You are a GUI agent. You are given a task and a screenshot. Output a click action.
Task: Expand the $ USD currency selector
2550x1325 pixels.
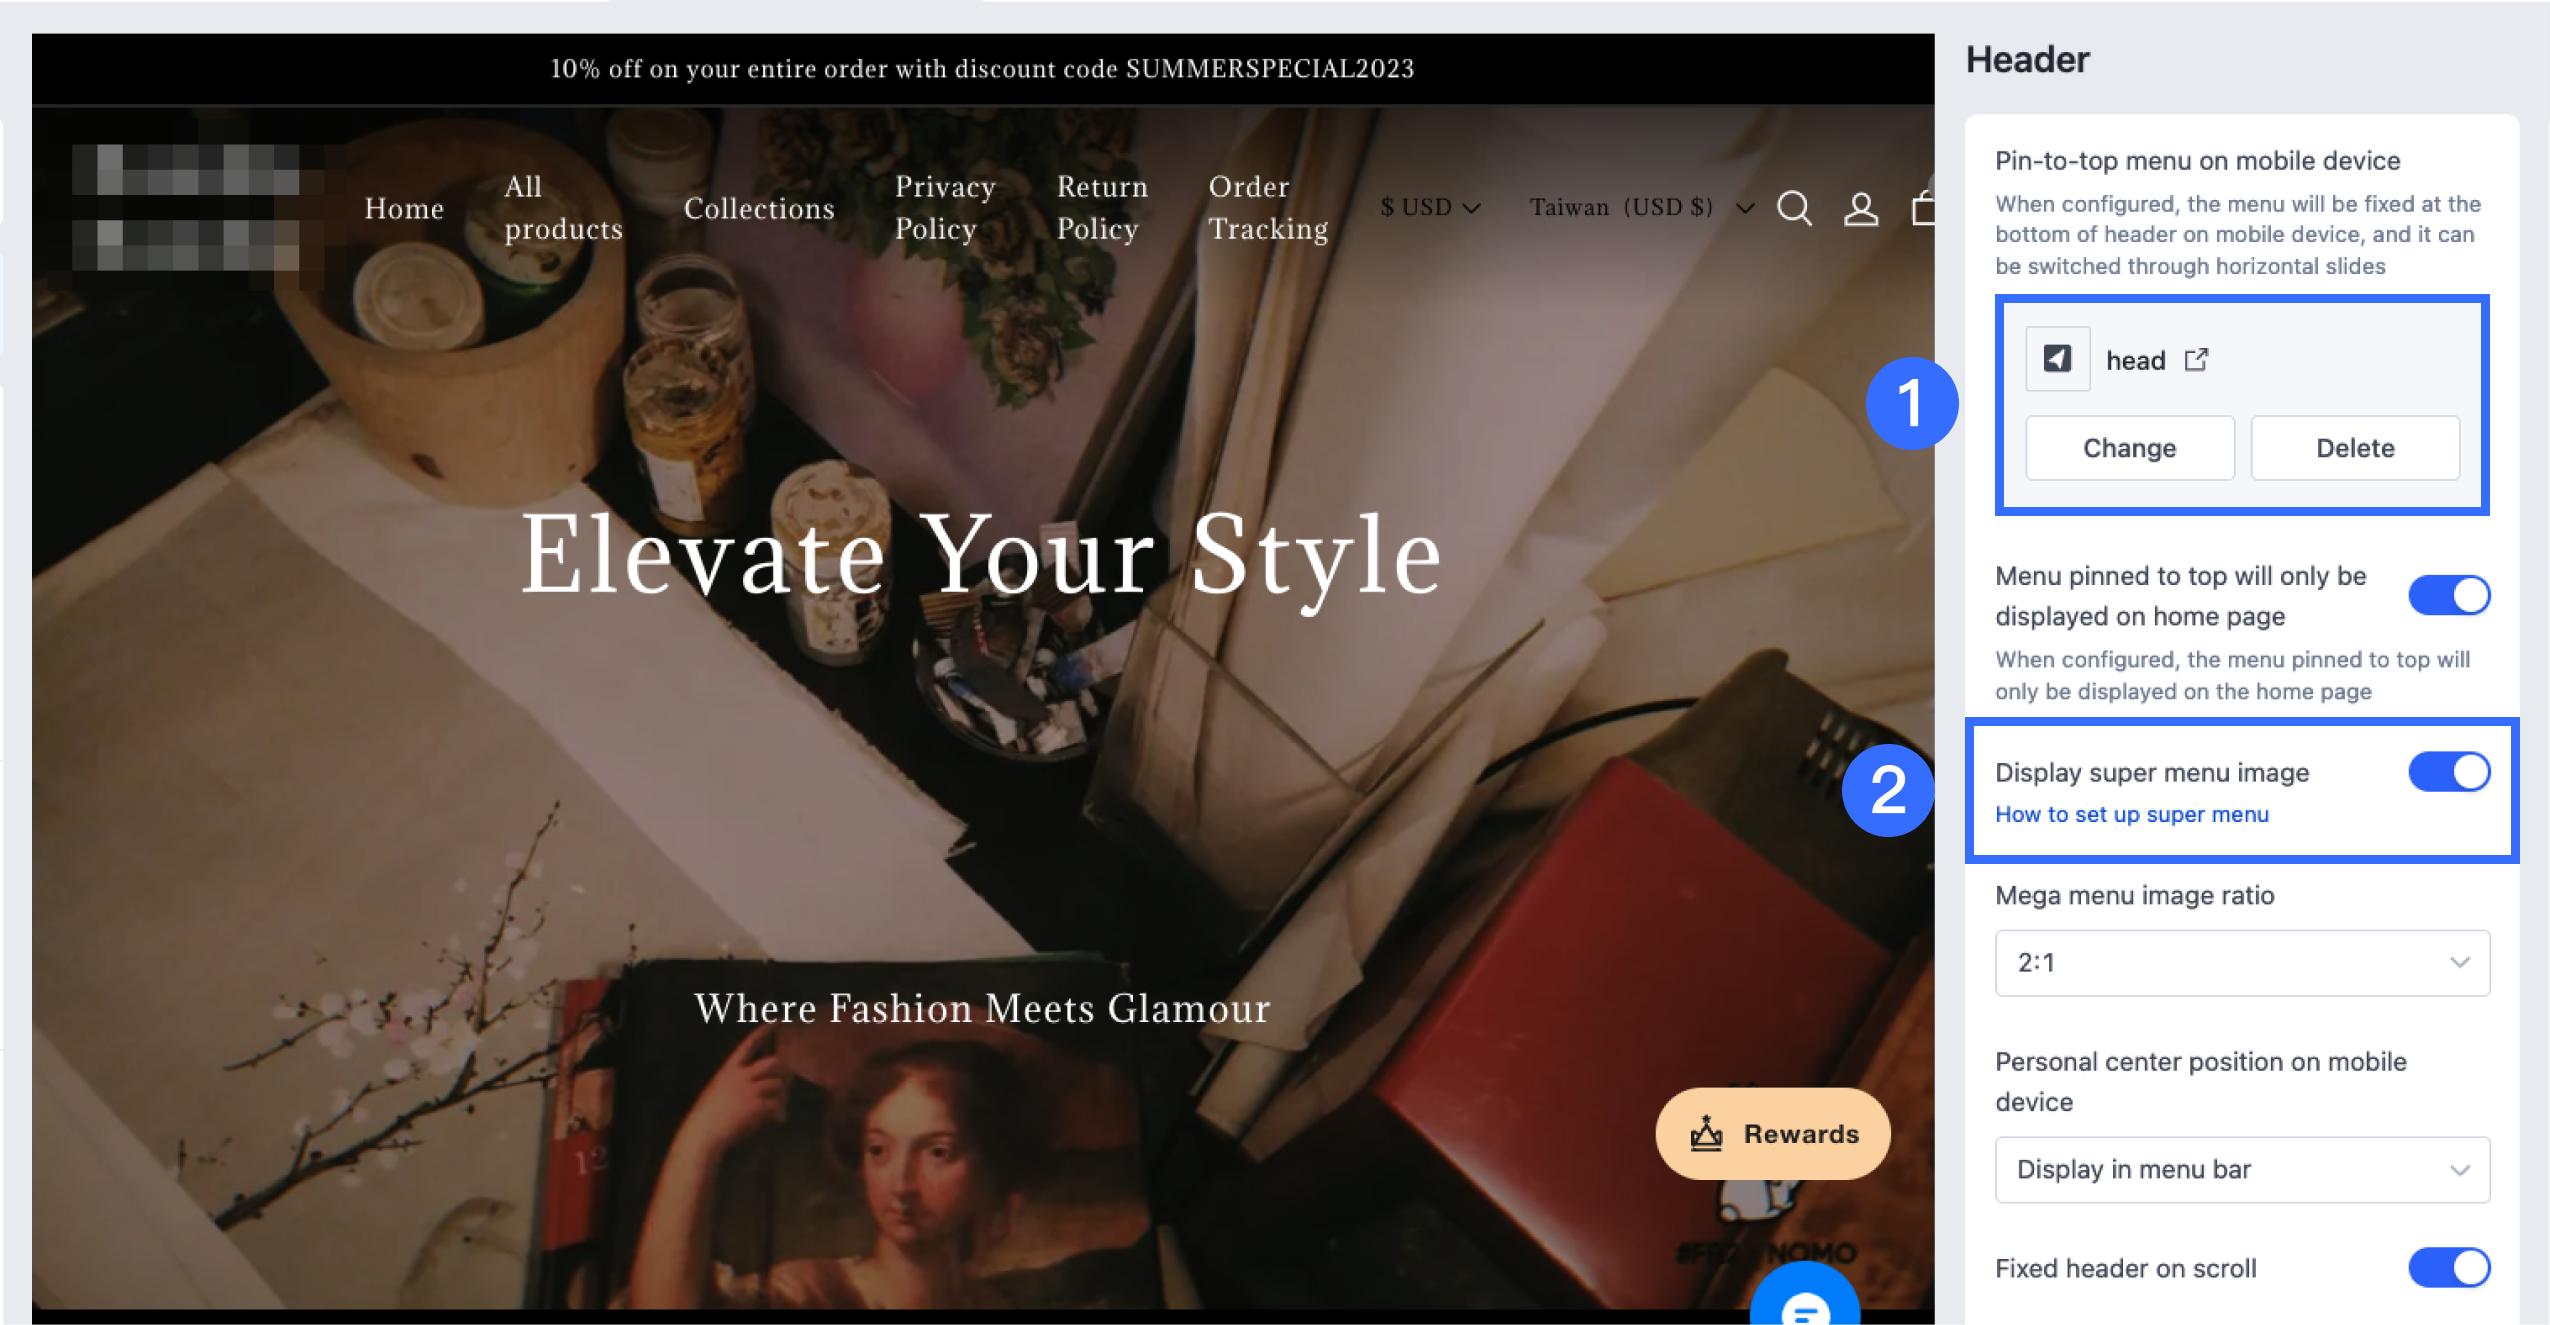[1429, 207]
